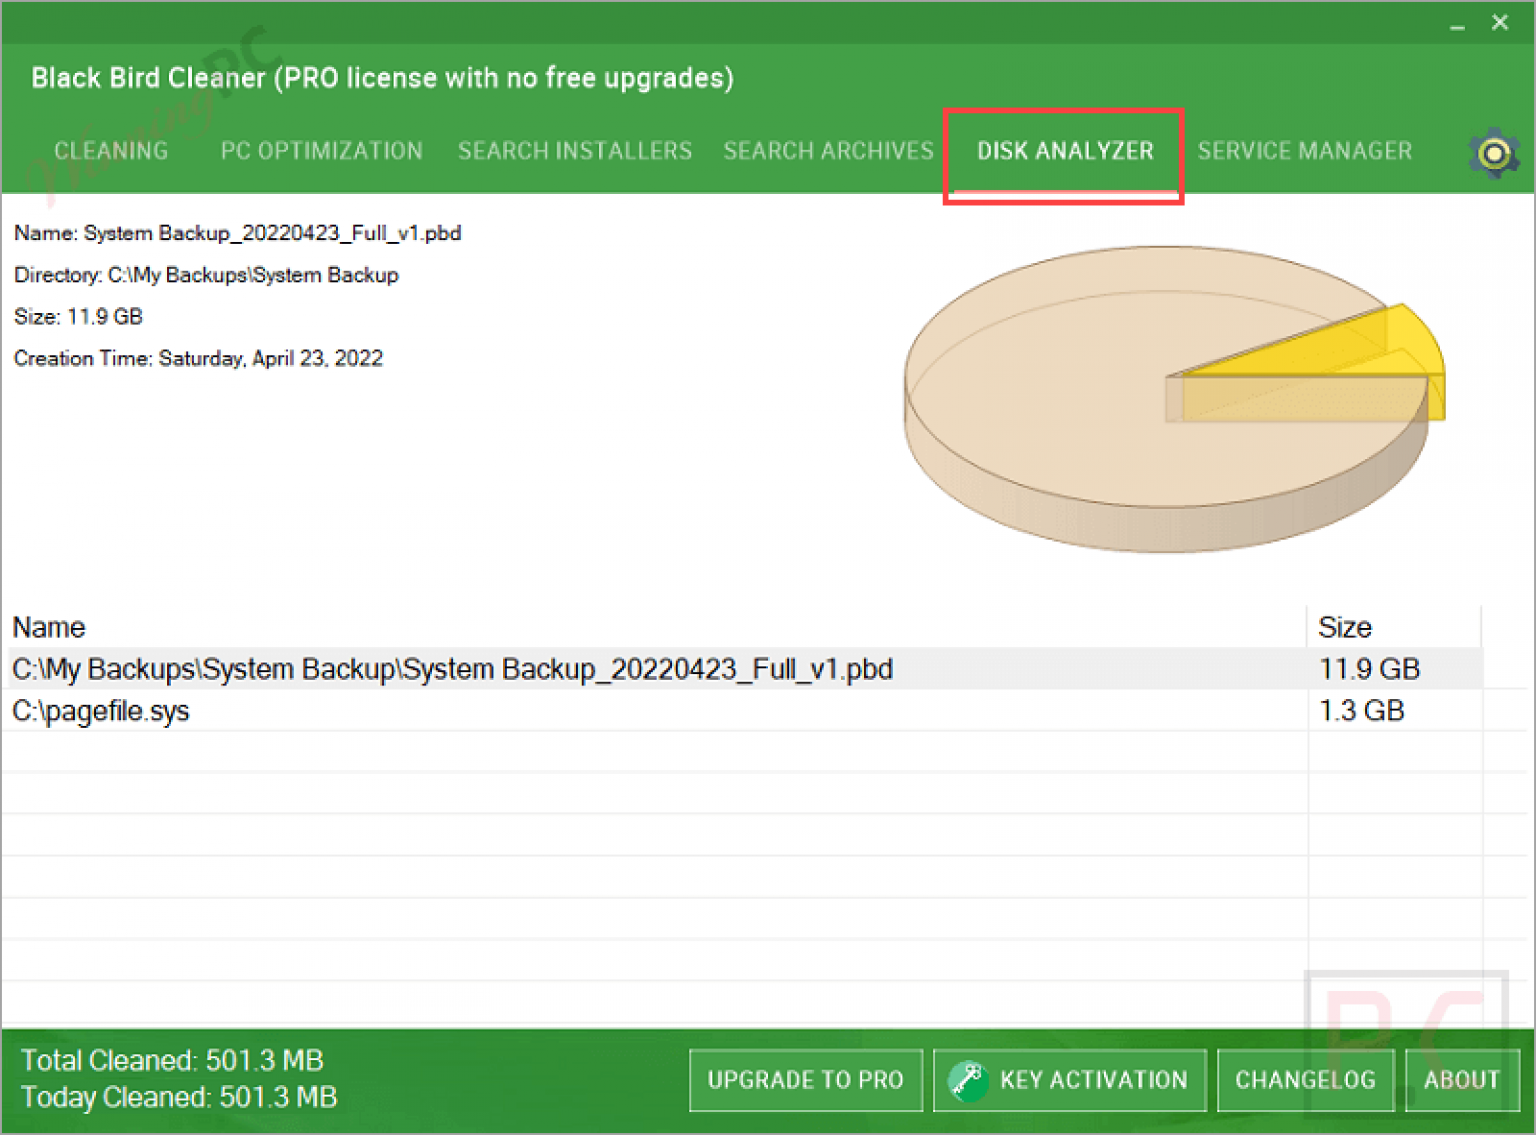Switch to the Cleaning tab
Screen dimensions: 1536x1135
tap(111, 151)
